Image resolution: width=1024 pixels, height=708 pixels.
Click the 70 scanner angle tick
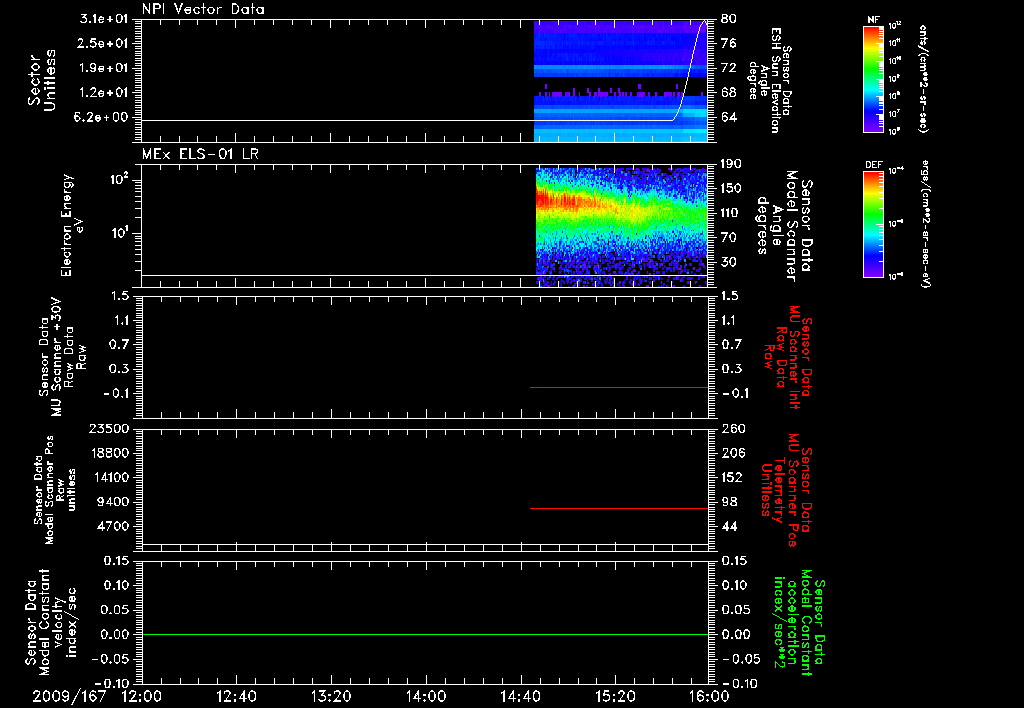(x=729, y=238)
